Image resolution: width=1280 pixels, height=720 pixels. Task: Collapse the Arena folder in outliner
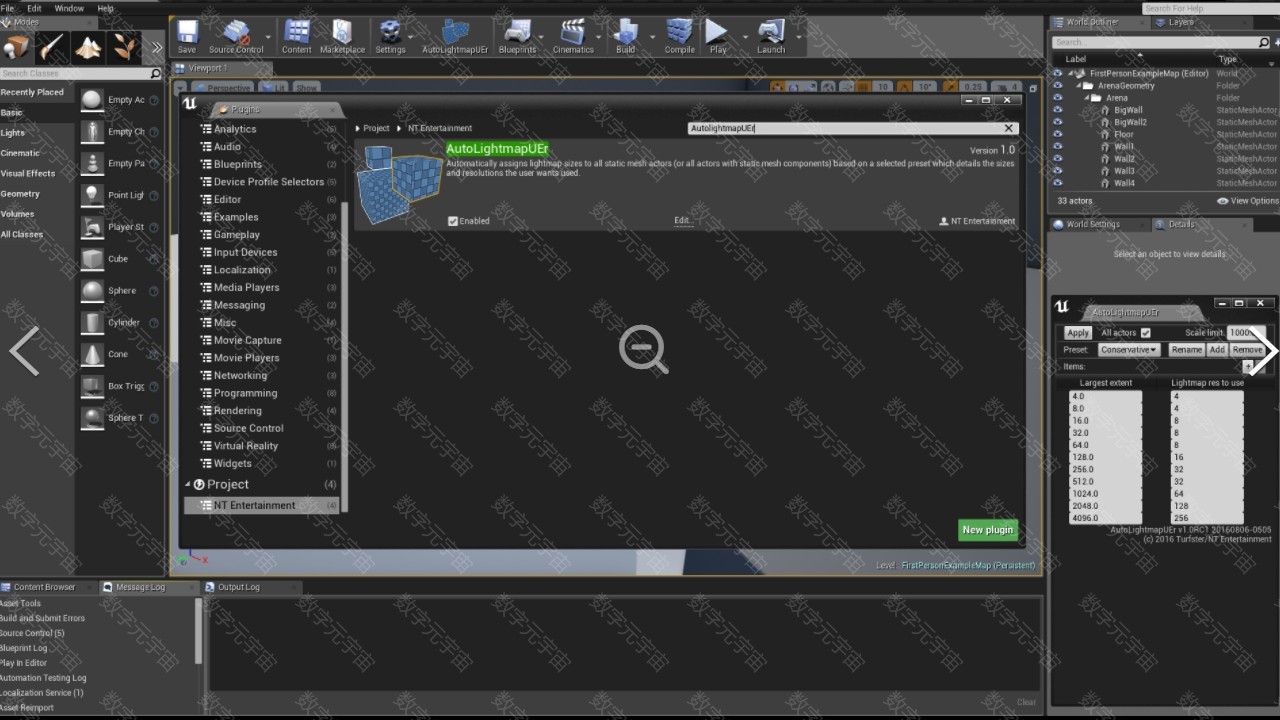coord(1088,98)
